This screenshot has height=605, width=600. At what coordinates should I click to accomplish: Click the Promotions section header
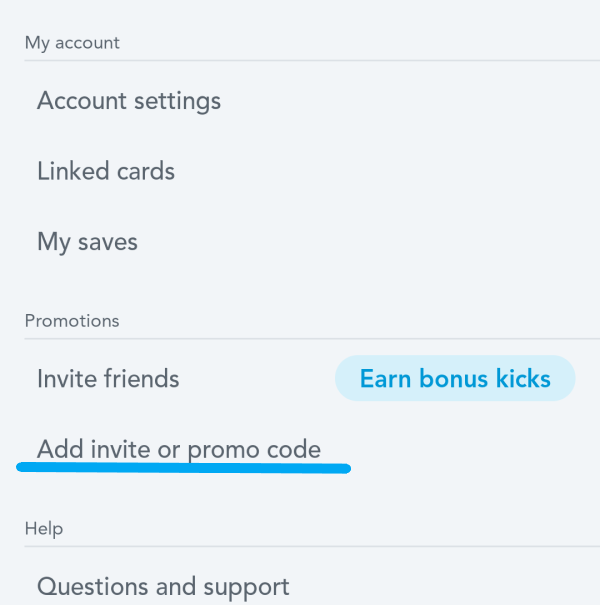tap(72, 321)
